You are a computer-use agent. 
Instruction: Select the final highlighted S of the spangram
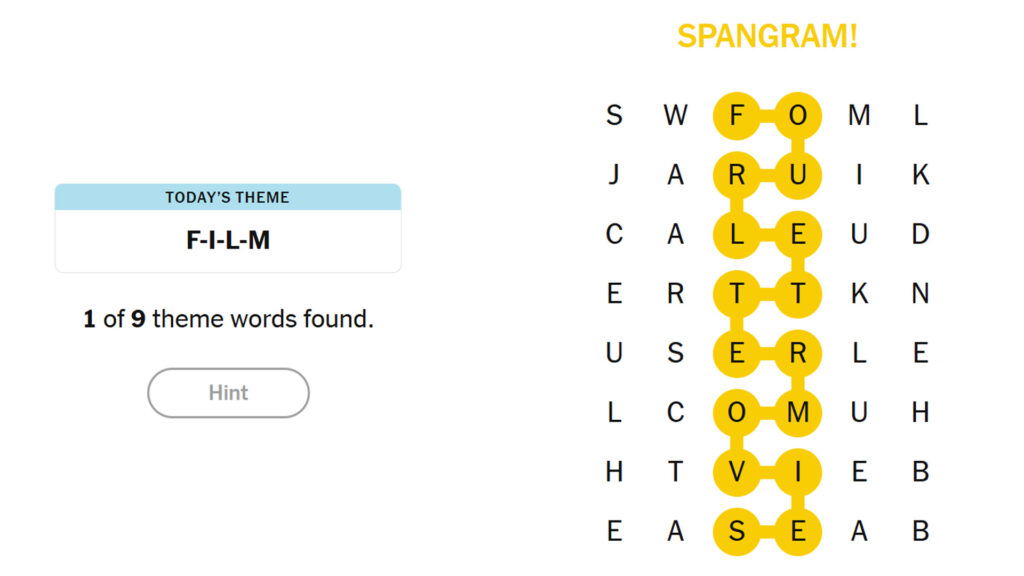click(737, 530)
